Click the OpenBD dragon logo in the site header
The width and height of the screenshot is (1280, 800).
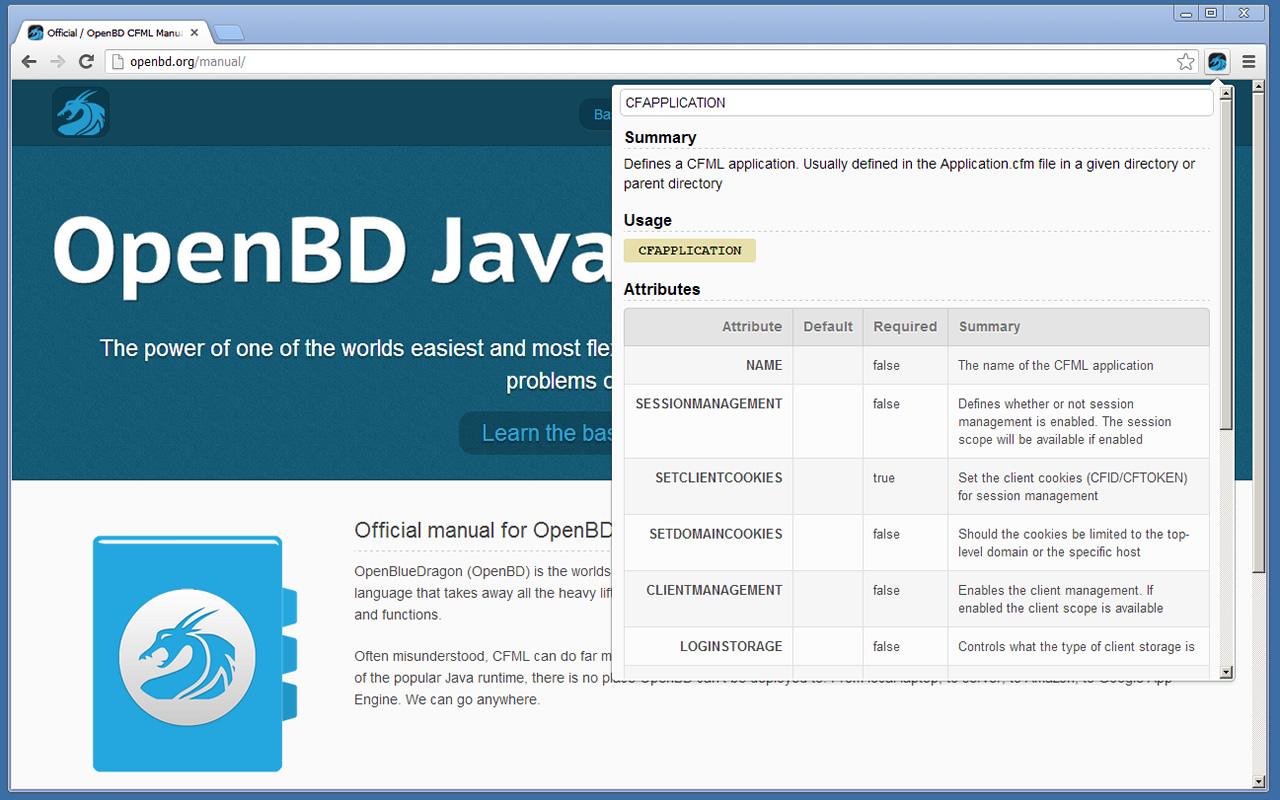(80, 113)
